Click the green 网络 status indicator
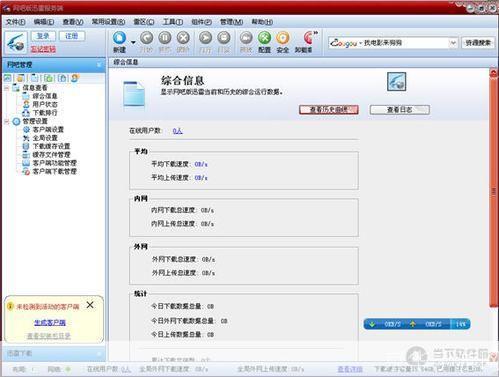Image resolution: width=499 pixels, height=377 pixels. pyautogui.click(x=68, y=369)
